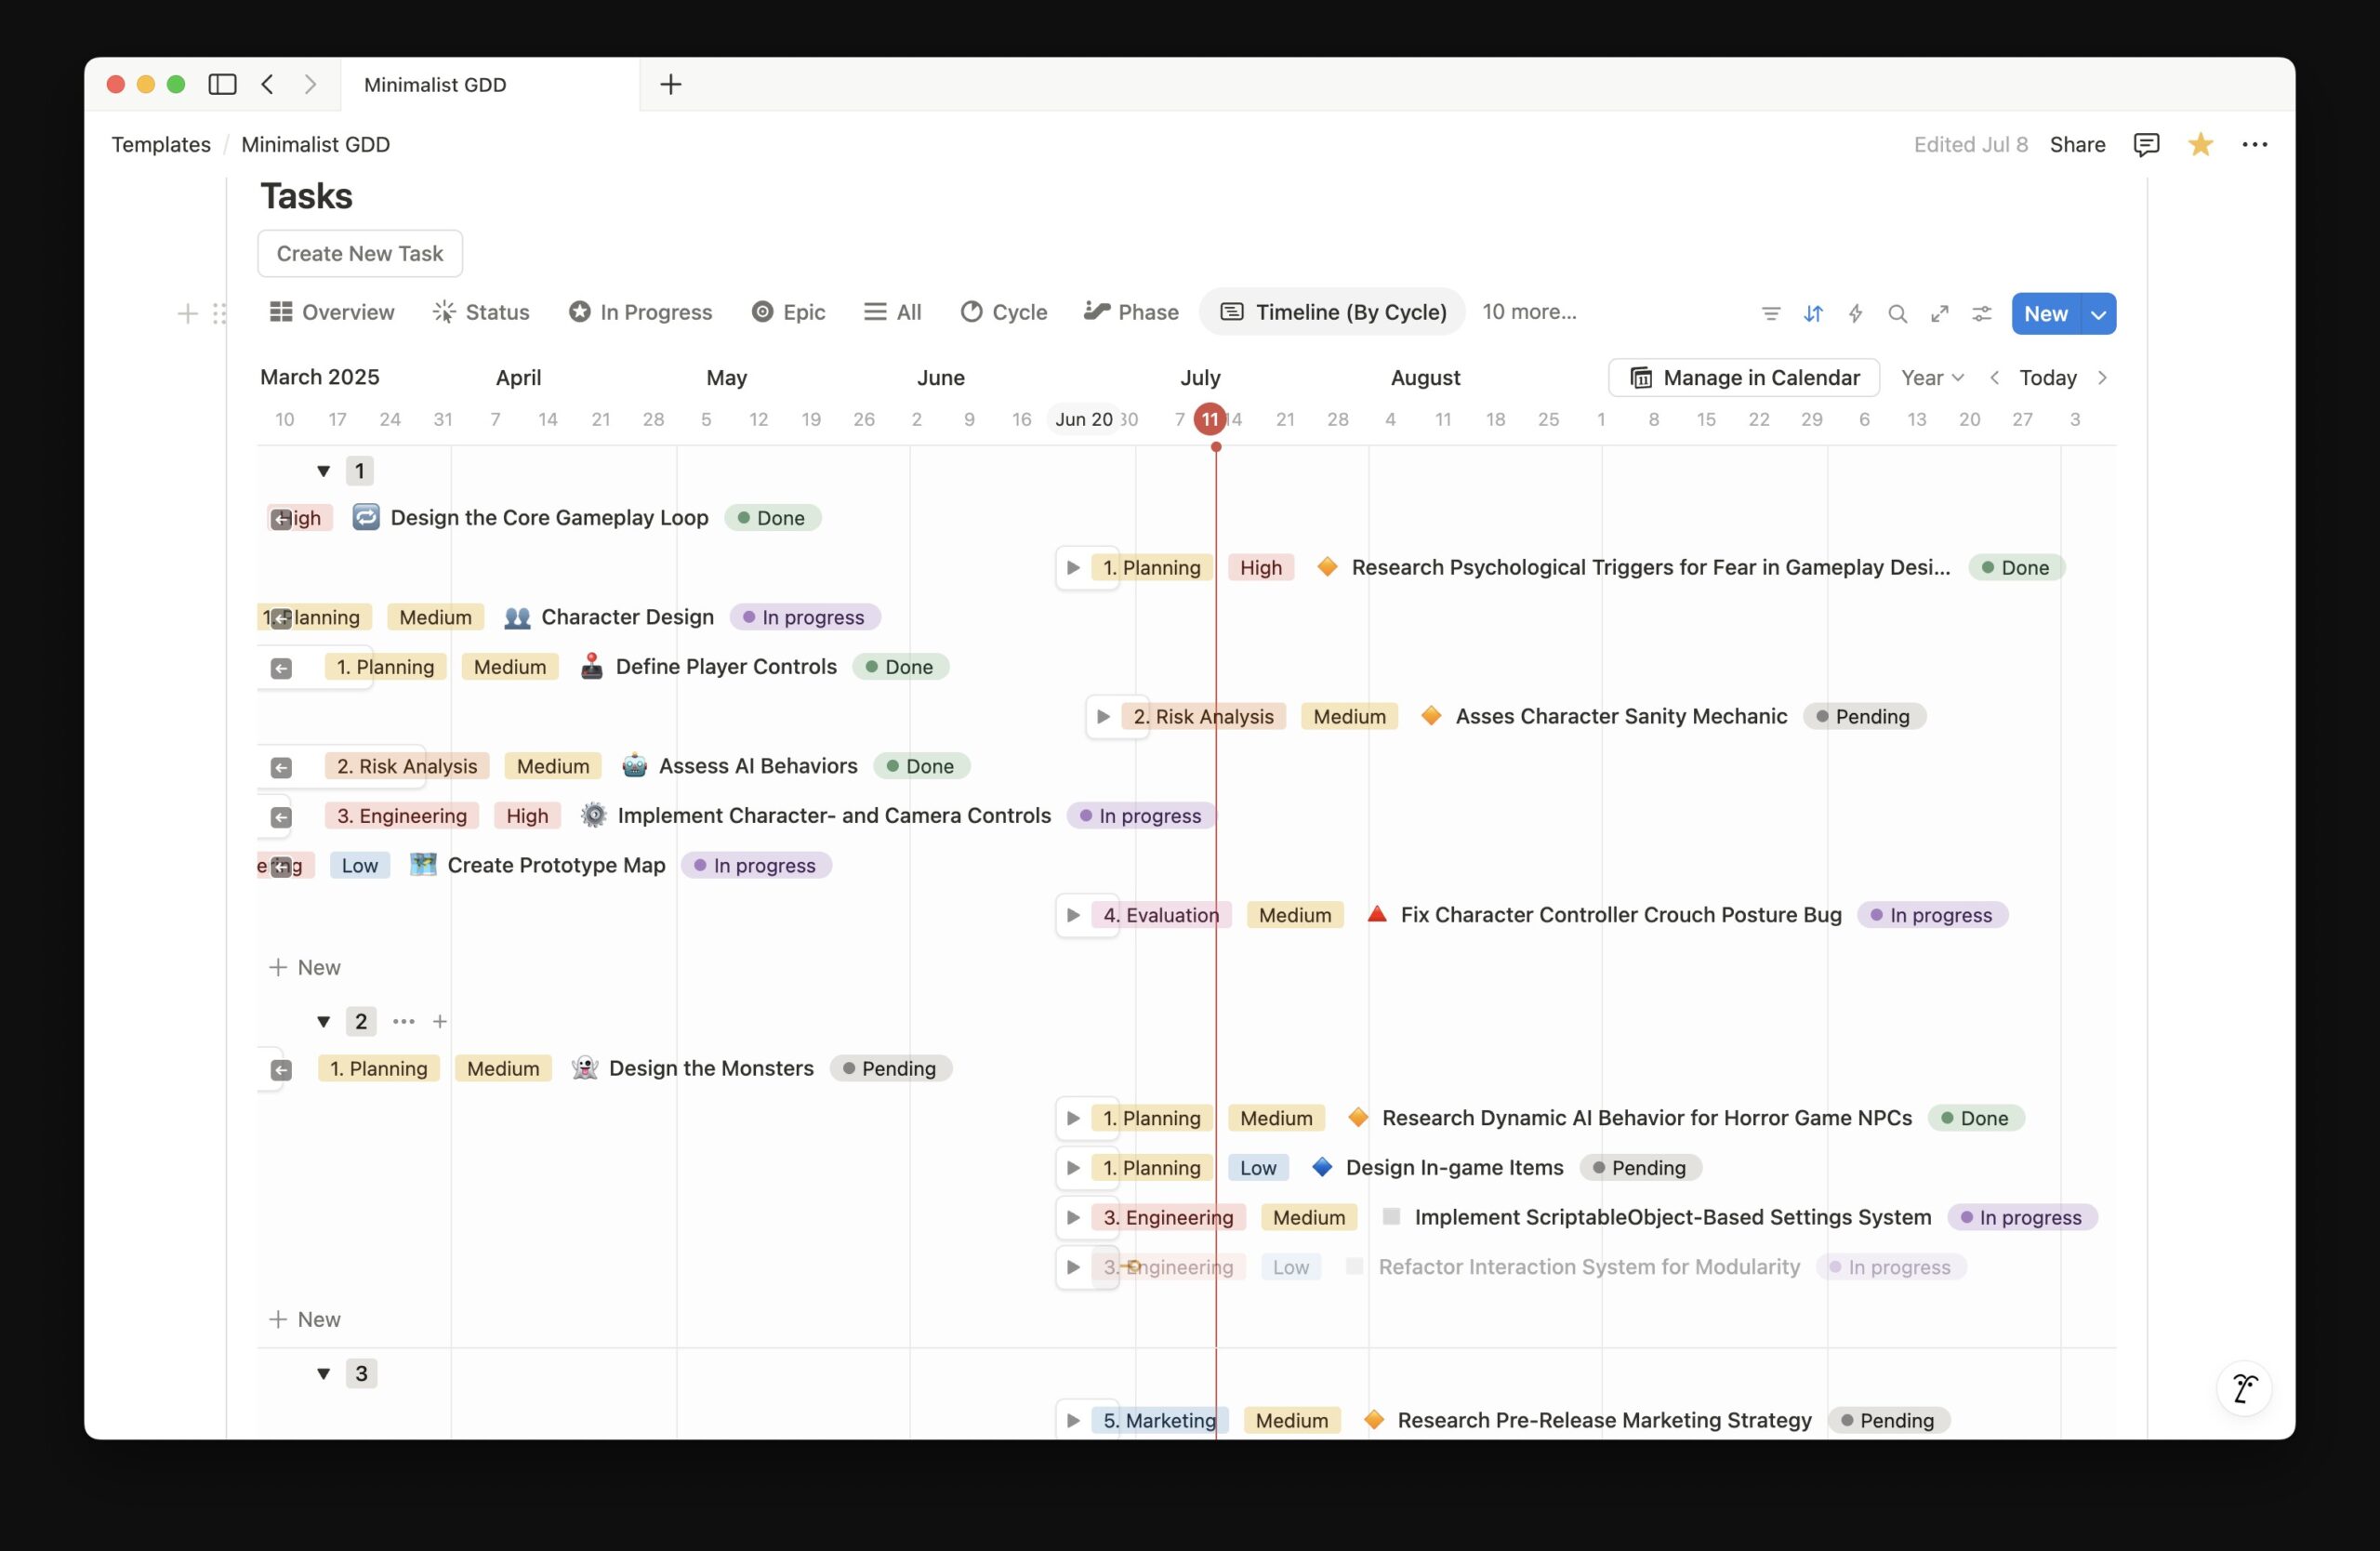Click the sort arrows icon

(1813, 313)
